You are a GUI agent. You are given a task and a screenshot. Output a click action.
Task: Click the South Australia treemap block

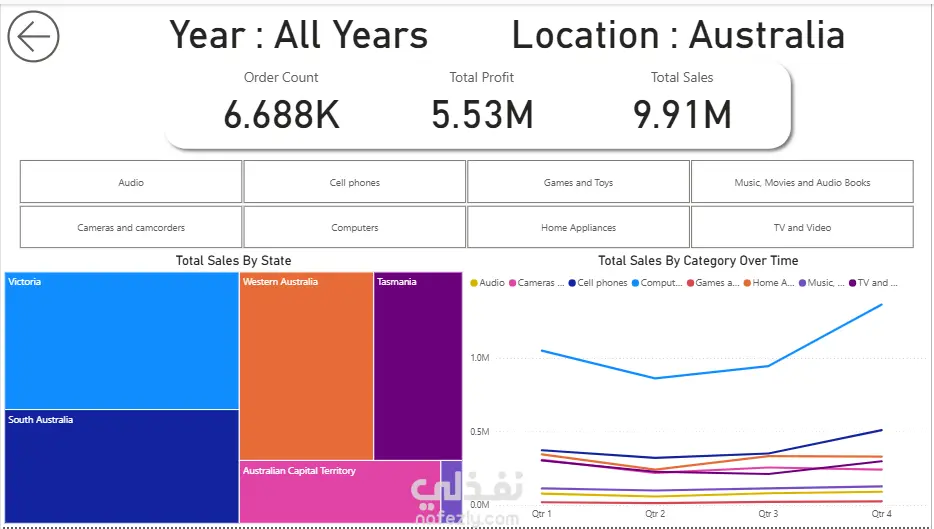[122, 466]
